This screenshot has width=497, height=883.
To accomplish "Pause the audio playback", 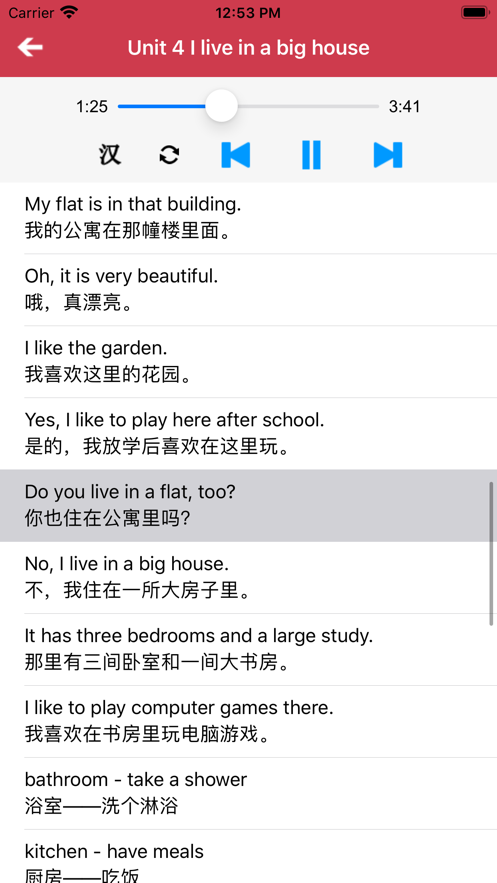I will [311, 154].
